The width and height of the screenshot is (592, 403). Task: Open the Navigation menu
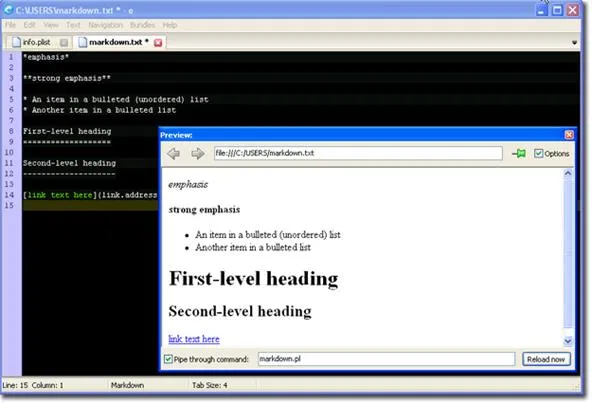tap(106, 25)
